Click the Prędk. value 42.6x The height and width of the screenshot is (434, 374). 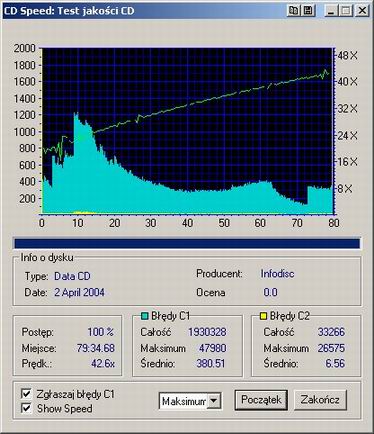pyautogui.click(x=103, y=364)
